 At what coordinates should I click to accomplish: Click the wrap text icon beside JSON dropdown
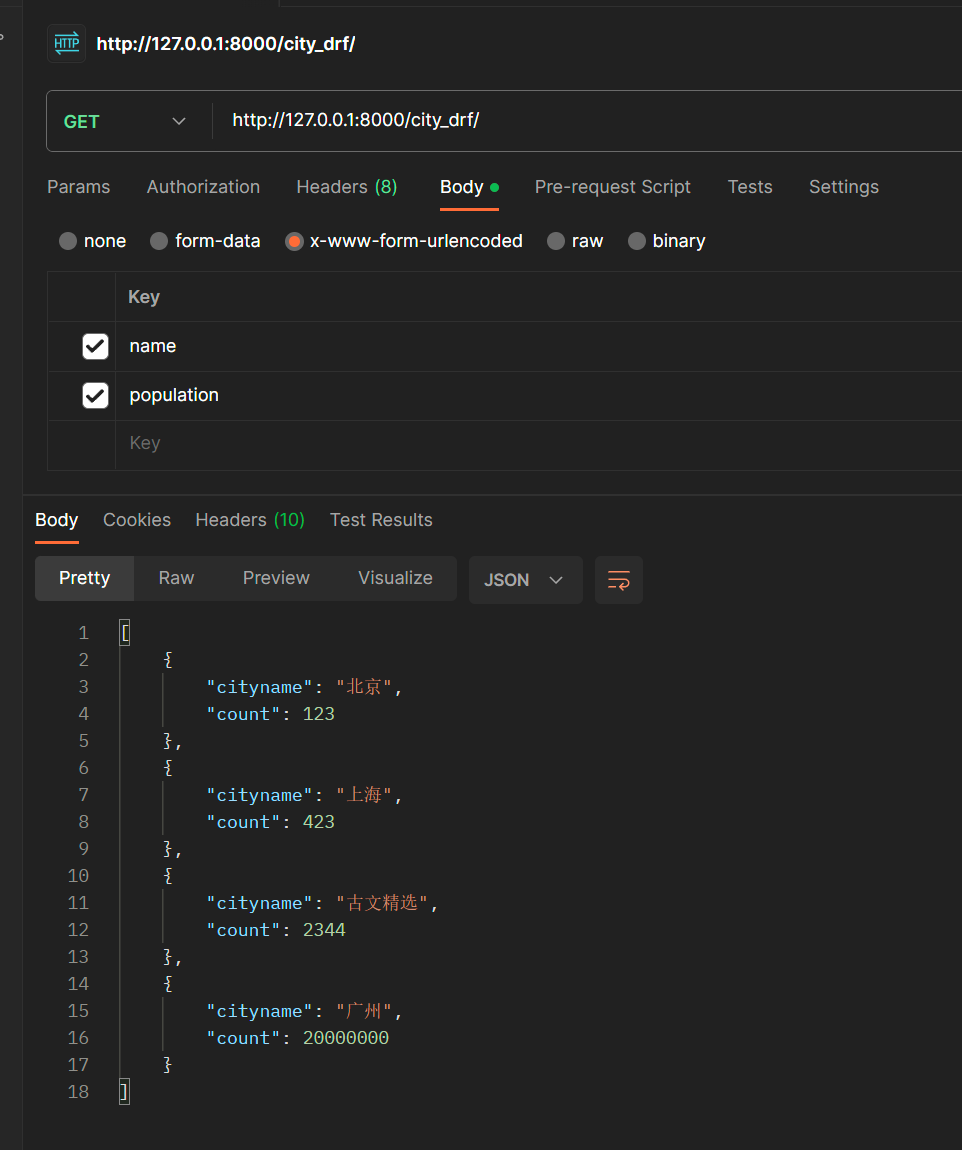618,580
